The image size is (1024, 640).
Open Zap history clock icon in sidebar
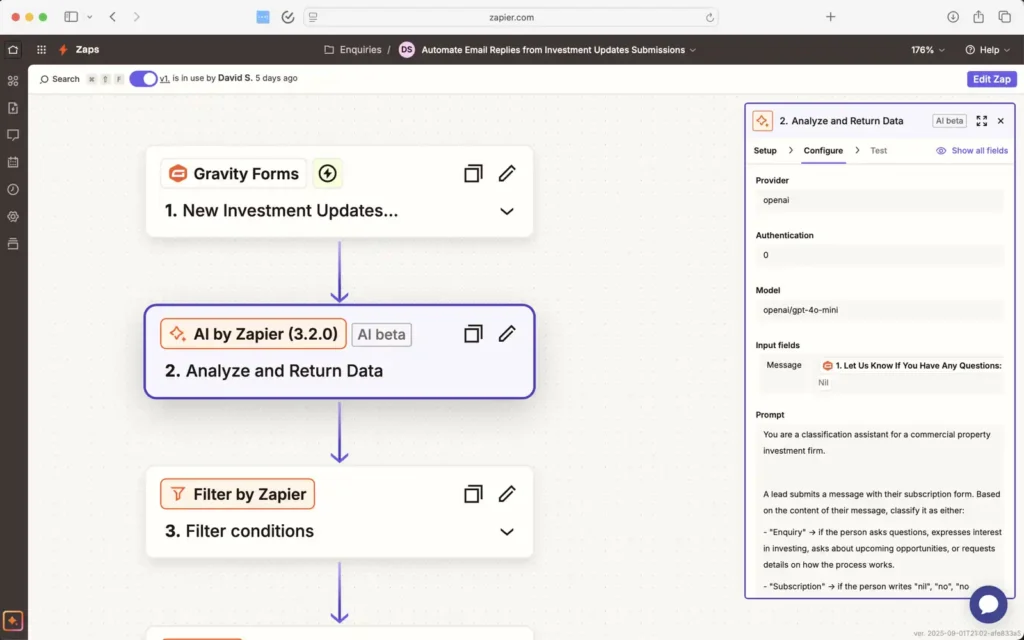pos(13,189)
